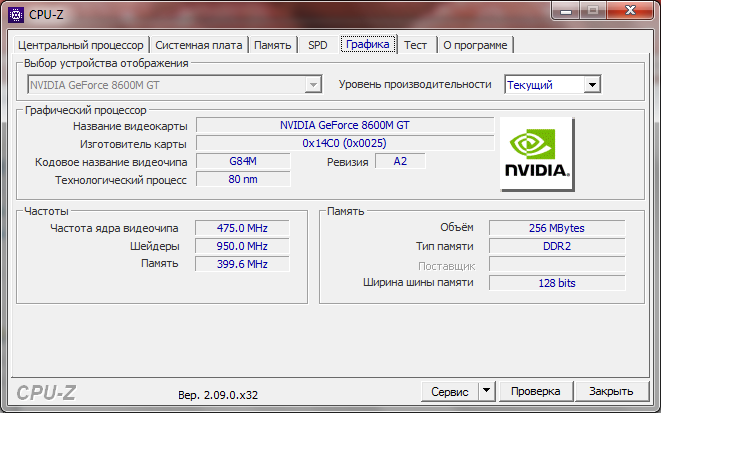Viewport: 744px width, 454px height.
Task: Switch to the Системная плата tab
Action: point(199,45)
